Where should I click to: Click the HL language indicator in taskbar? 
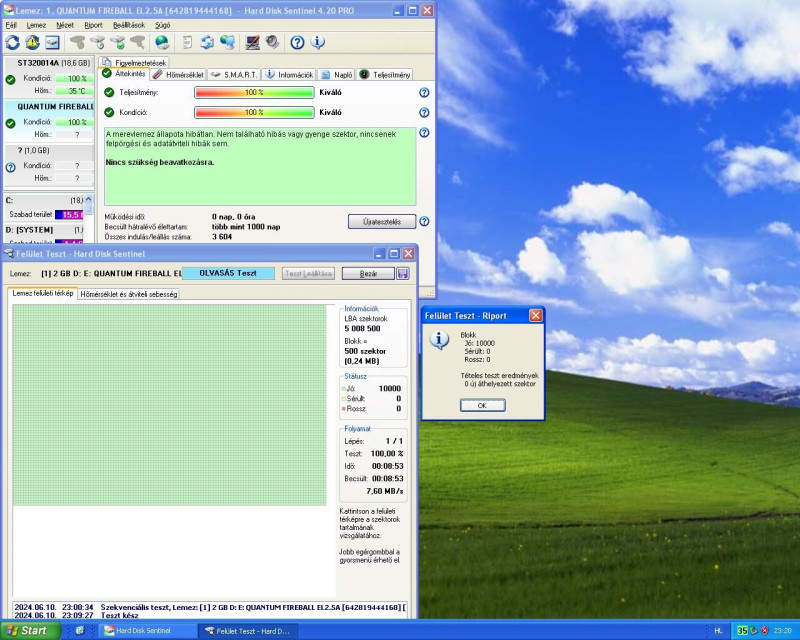[718, 631]
